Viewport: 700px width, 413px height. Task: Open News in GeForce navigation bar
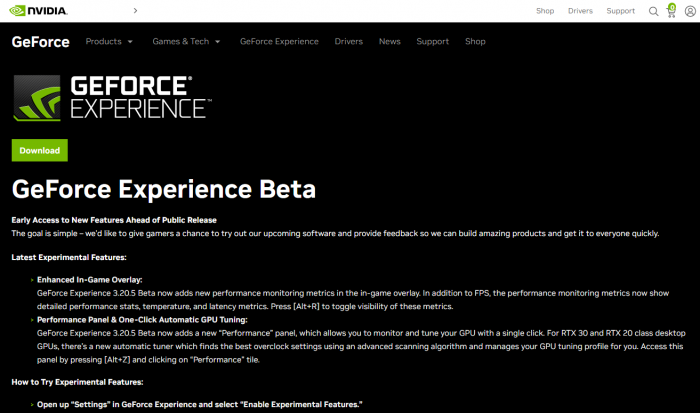(x=390, y=42)
